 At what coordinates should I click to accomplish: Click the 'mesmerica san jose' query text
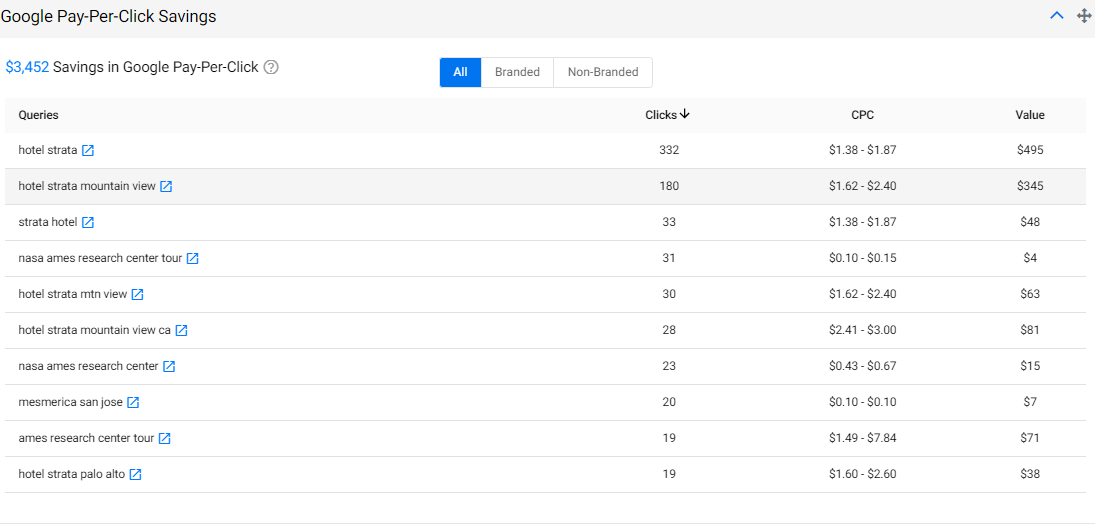click(x=71, y=402)
